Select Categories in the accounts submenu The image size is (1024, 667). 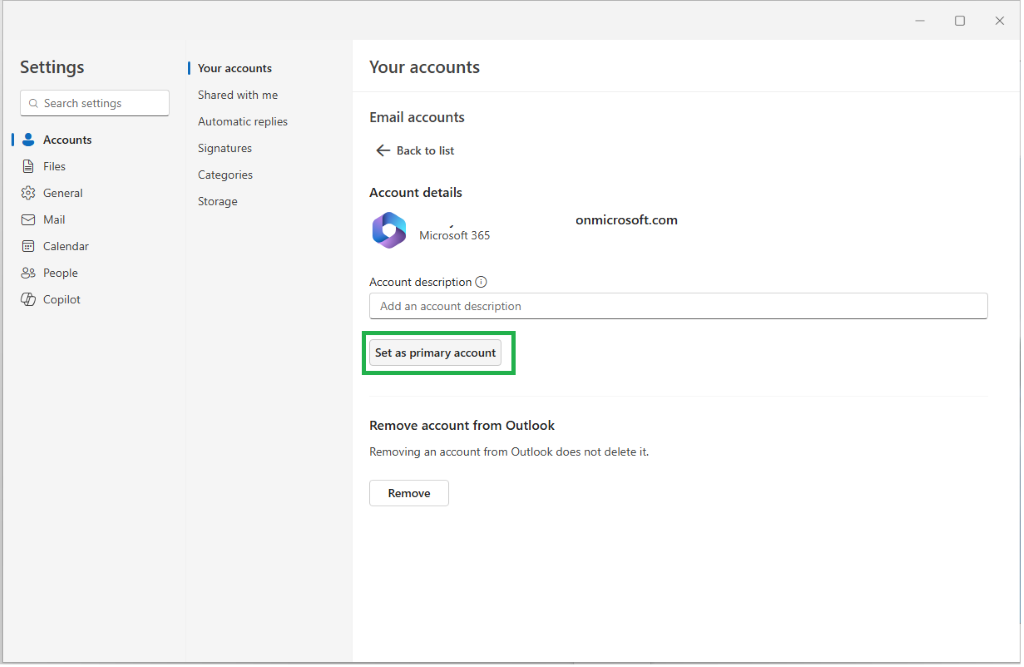click(225, 175)
